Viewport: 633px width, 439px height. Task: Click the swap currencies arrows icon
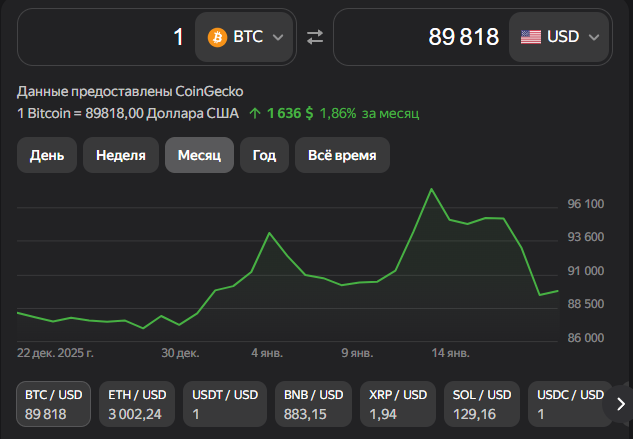pos(315,37)
